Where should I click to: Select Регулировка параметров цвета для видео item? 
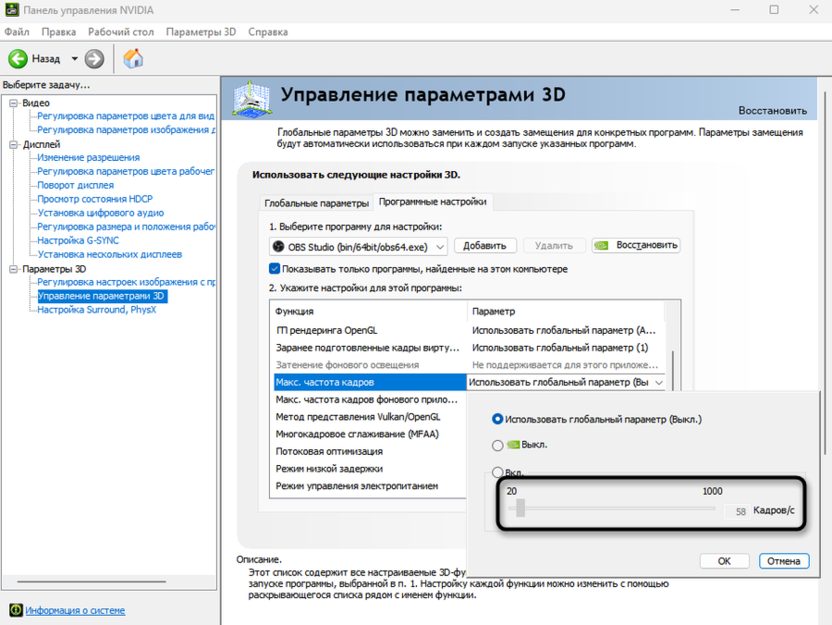tap(126, 116)
